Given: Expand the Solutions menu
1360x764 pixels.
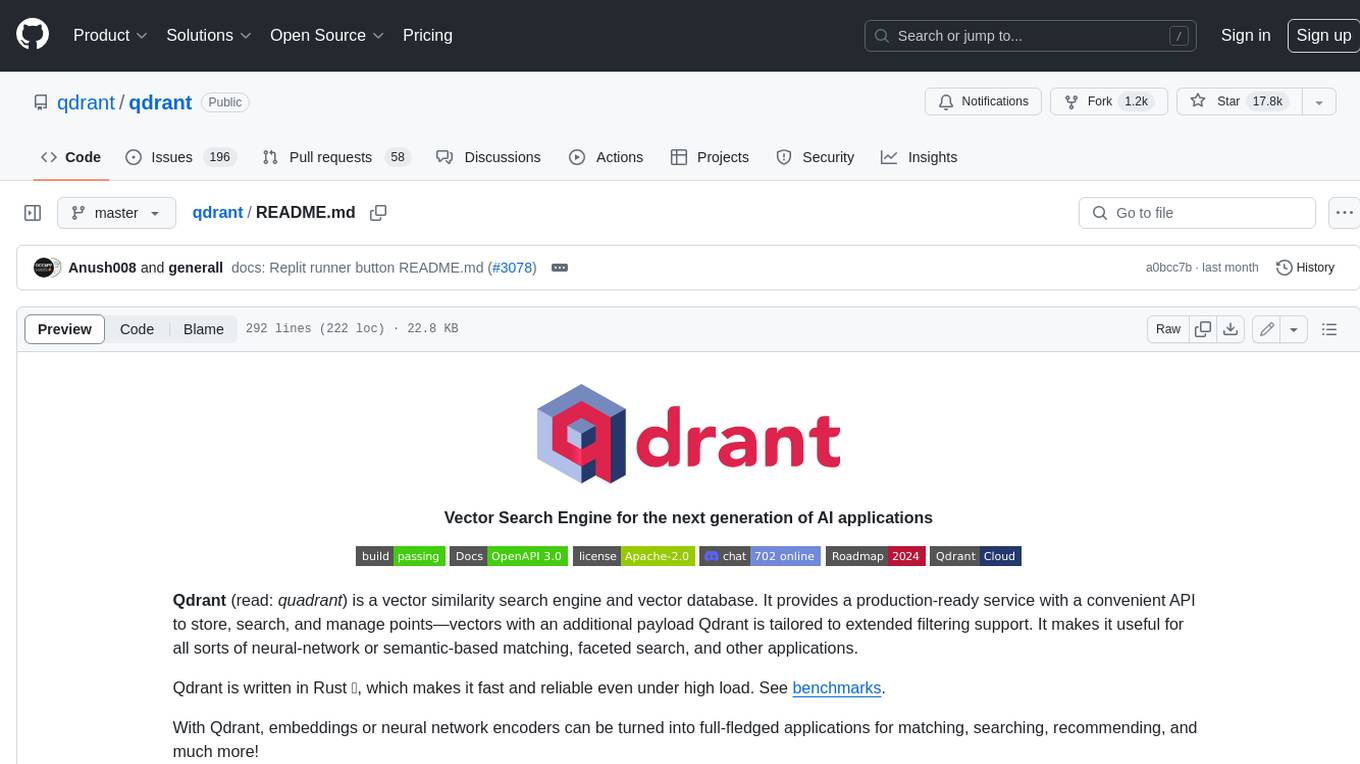Looking at the screenshot, I should (x=208, y=35).
